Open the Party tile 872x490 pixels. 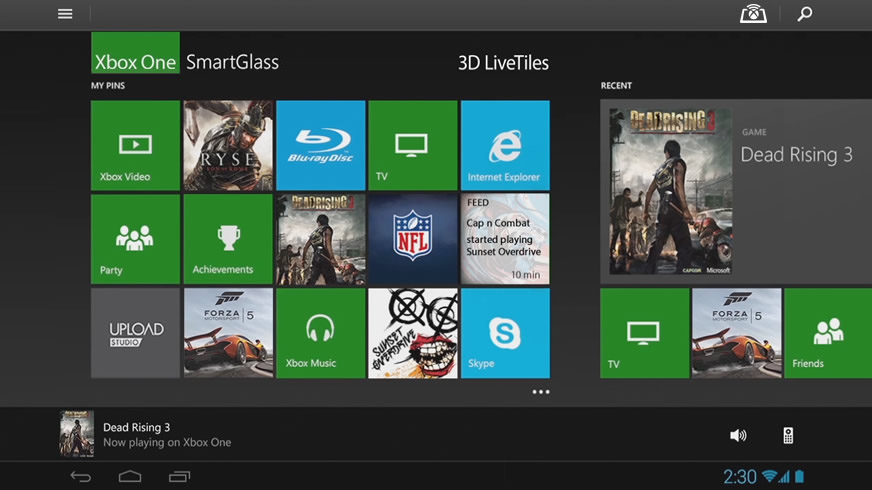coord(135,239)
